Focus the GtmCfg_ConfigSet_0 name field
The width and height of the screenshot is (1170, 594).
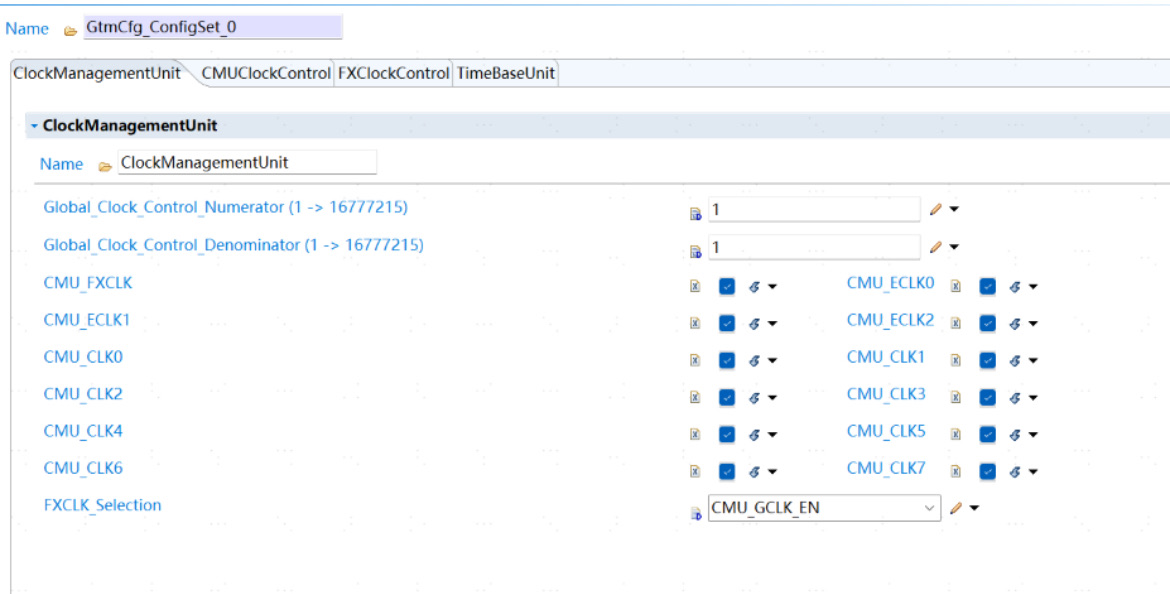pyautogui.click(x=213, y=28)
